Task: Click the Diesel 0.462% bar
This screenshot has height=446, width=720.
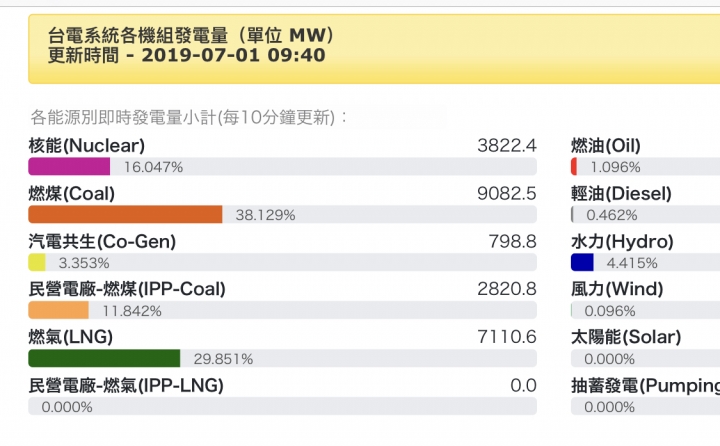Action: coord(645,215)
